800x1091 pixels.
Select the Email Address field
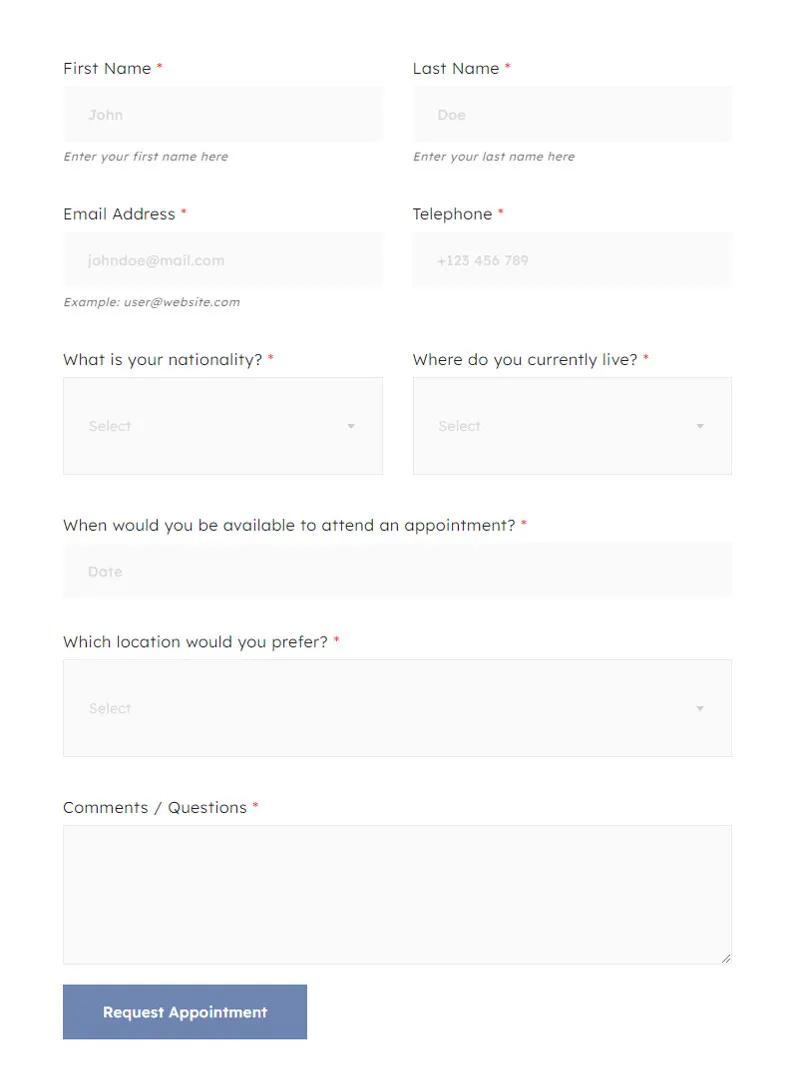click(x=223, y=260)
